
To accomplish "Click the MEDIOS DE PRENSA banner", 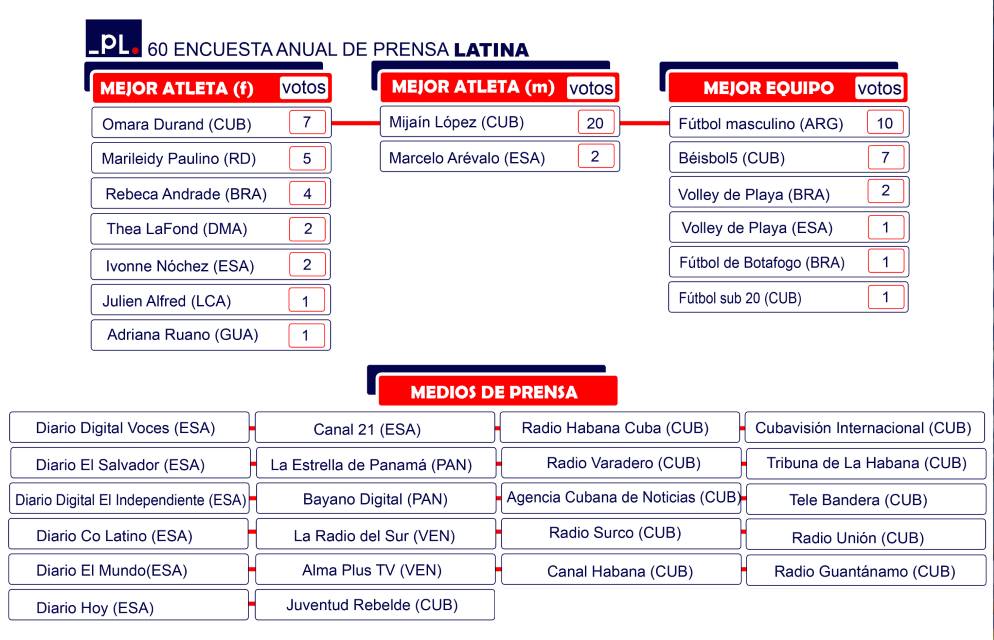I will (x=495, y=390).
